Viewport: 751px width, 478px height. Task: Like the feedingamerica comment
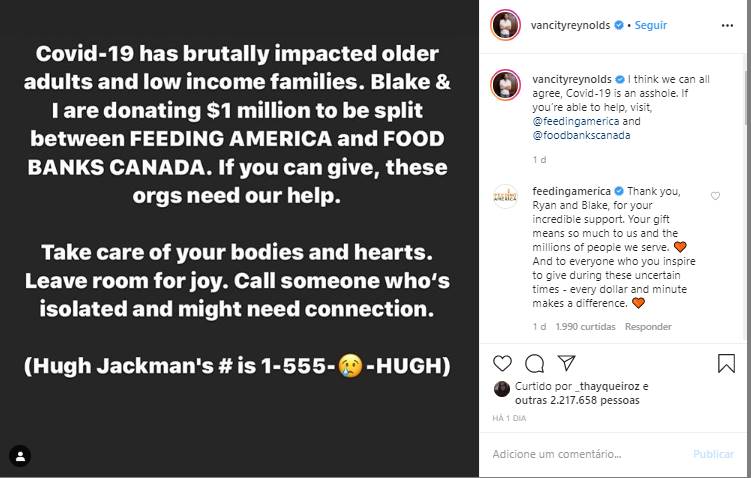[x=715, y=196]
